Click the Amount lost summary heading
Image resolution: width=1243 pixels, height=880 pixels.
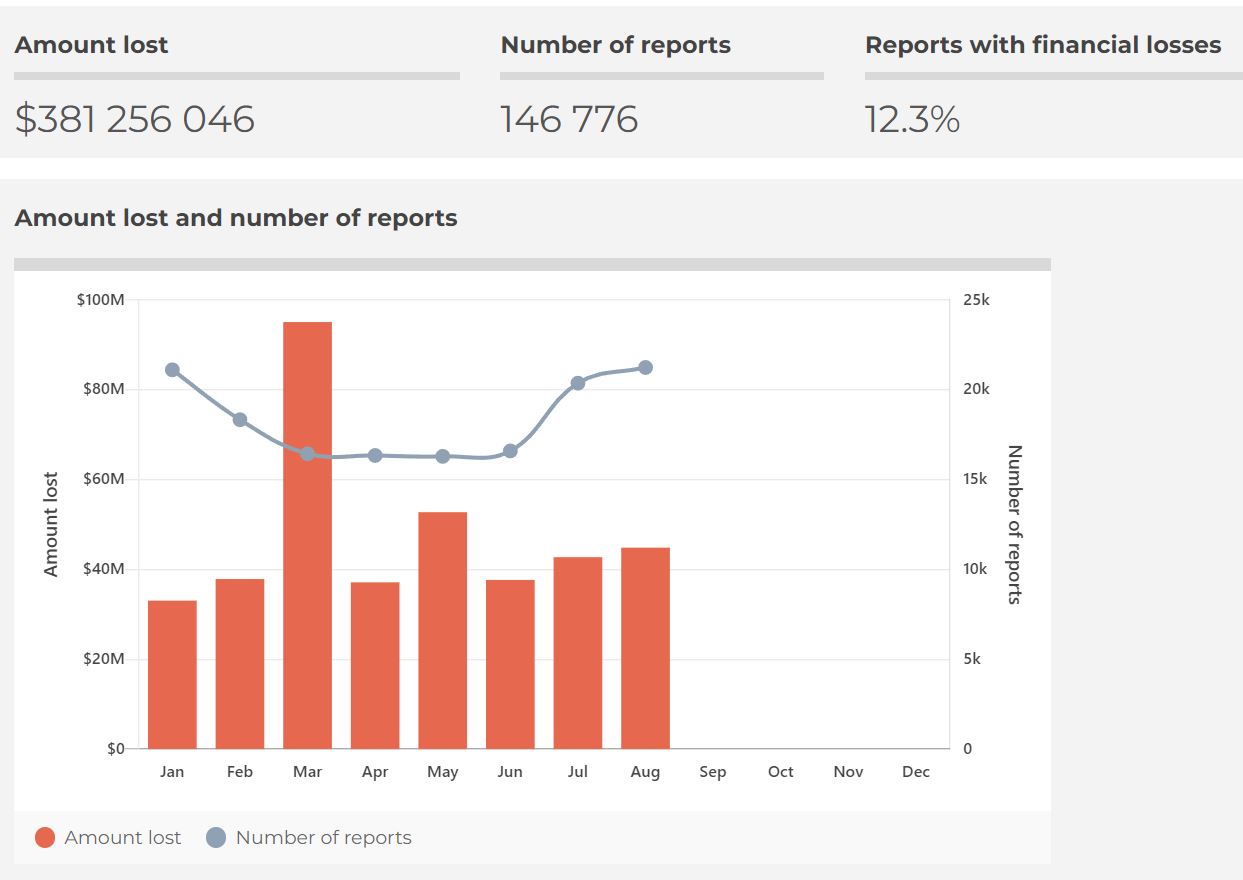[x=91, y=45]
